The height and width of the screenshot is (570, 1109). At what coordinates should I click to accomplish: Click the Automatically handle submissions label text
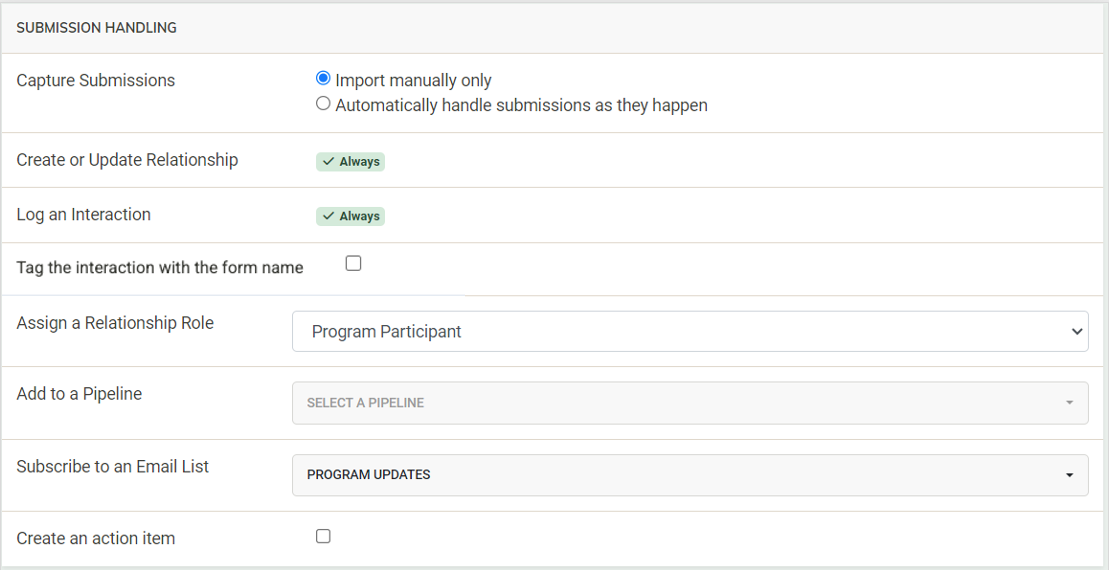pos(521,105)
